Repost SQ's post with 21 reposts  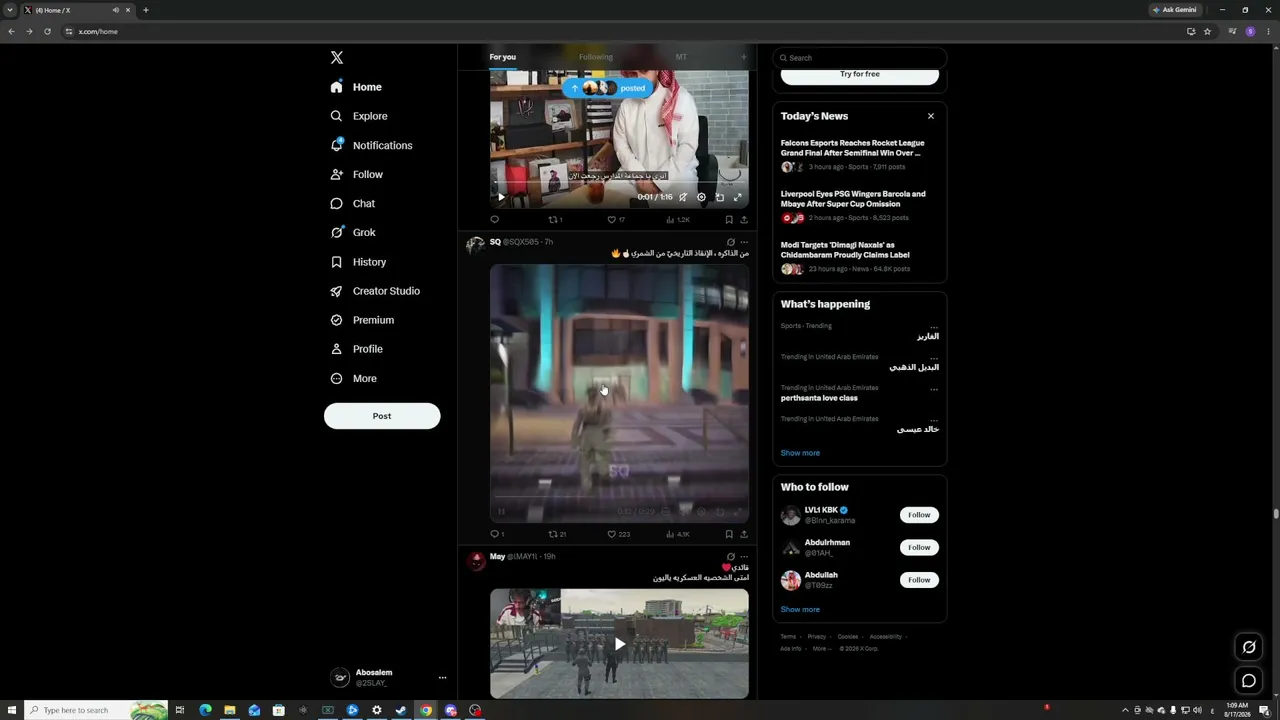click(x=557, y=534)
